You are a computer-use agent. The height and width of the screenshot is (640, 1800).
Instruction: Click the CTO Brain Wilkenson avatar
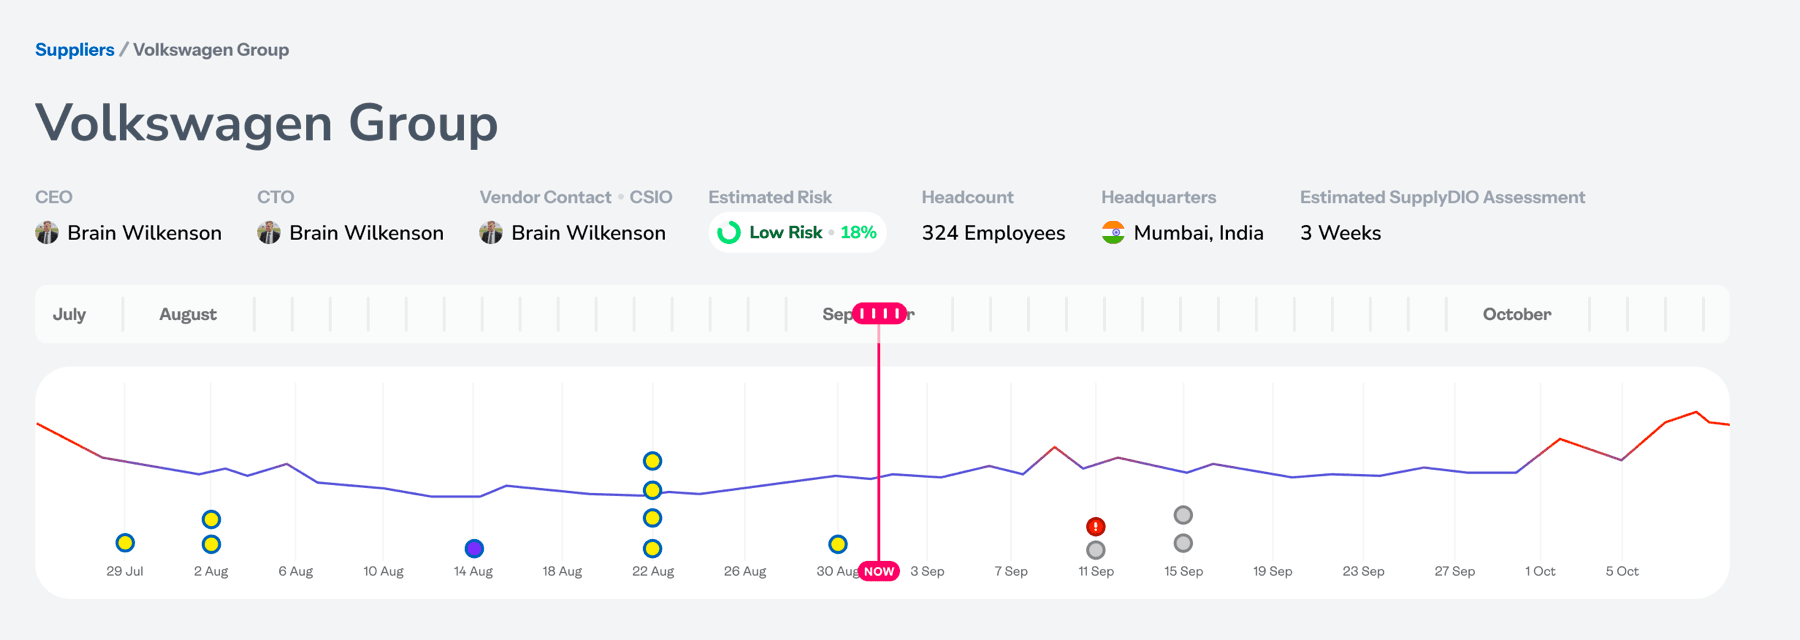[269, 233]
